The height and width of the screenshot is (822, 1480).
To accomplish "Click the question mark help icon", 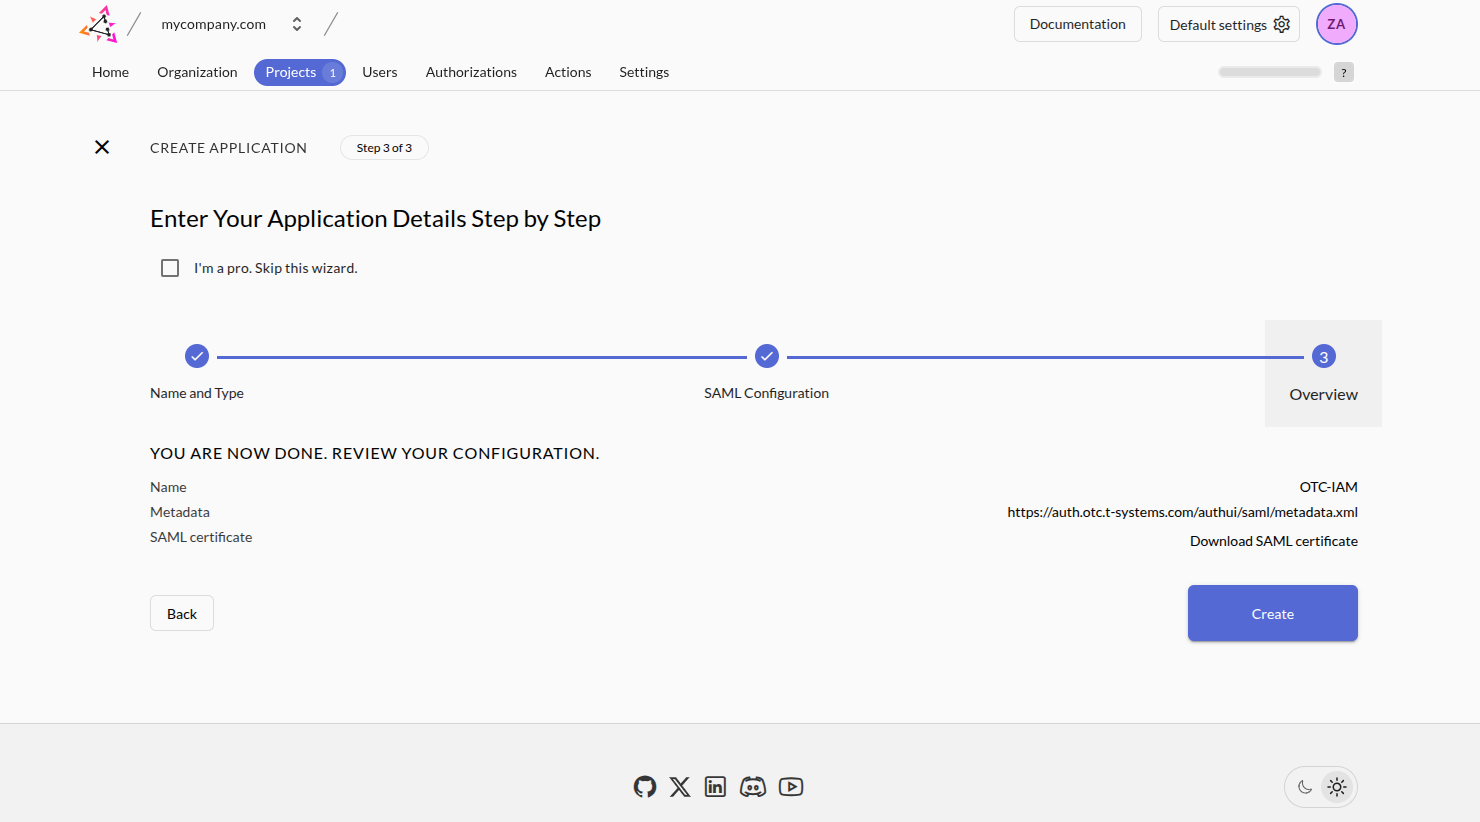I will (1343, 72).
